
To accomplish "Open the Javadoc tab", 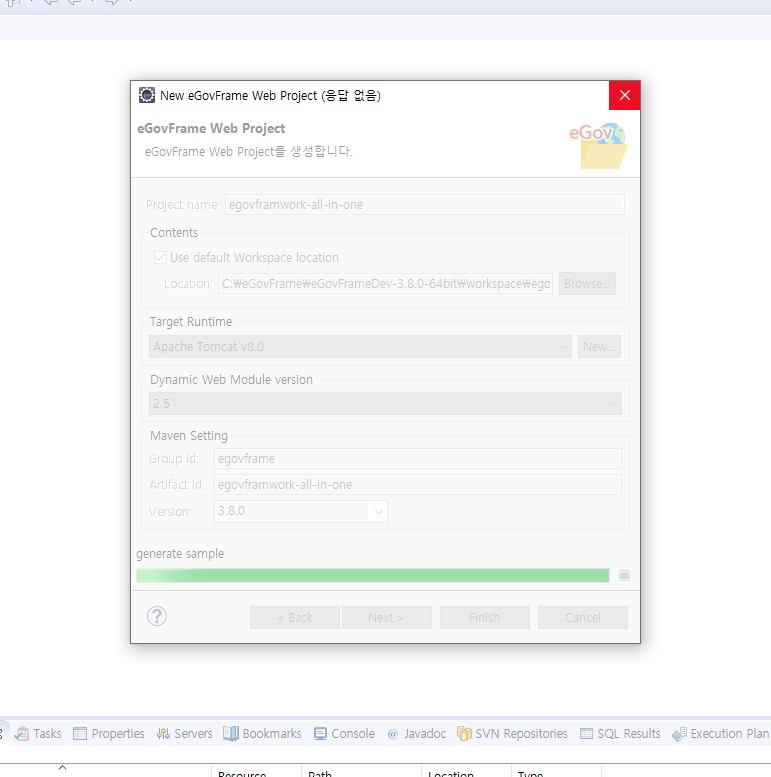I will click(x=416, y=733).
